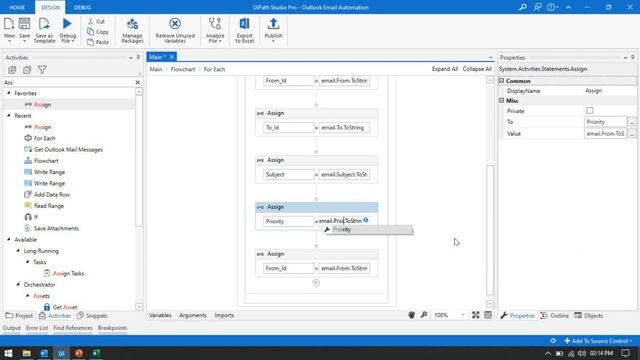This screenshot has width=640, height=360.
Task: Switch to HOME ribbon tab
Action: (17, 7)
